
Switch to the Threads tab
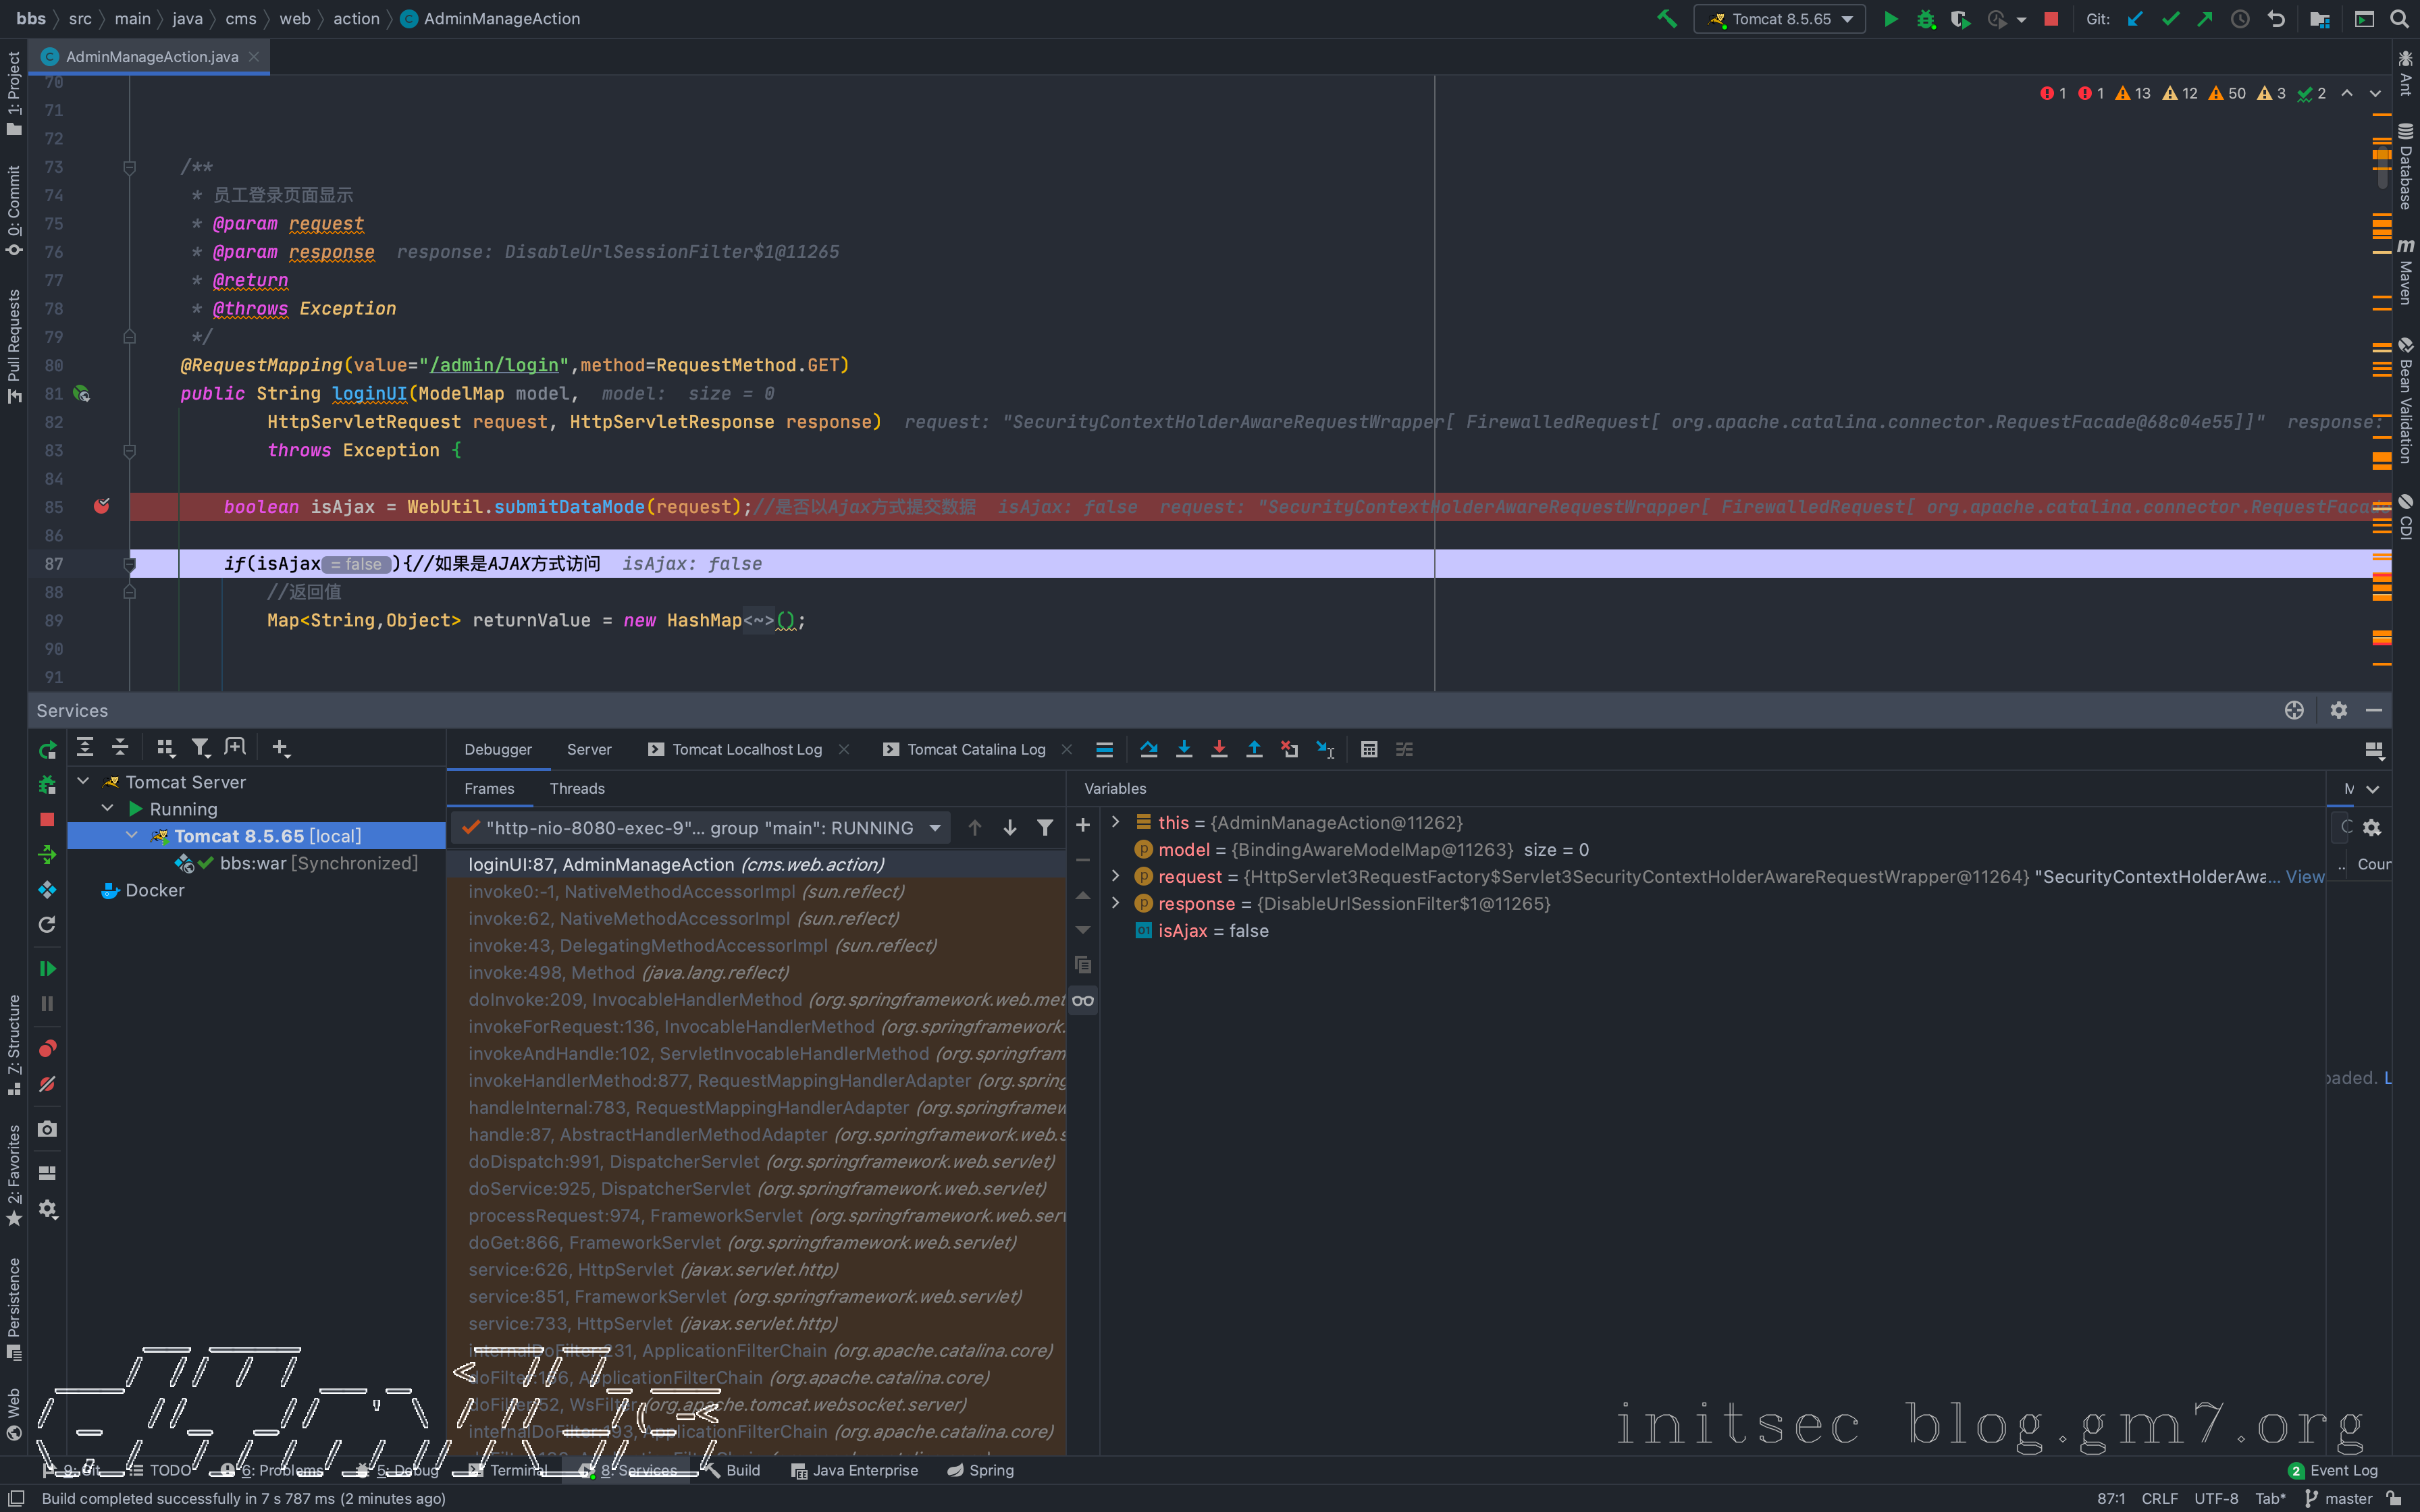tap(576, 789)
